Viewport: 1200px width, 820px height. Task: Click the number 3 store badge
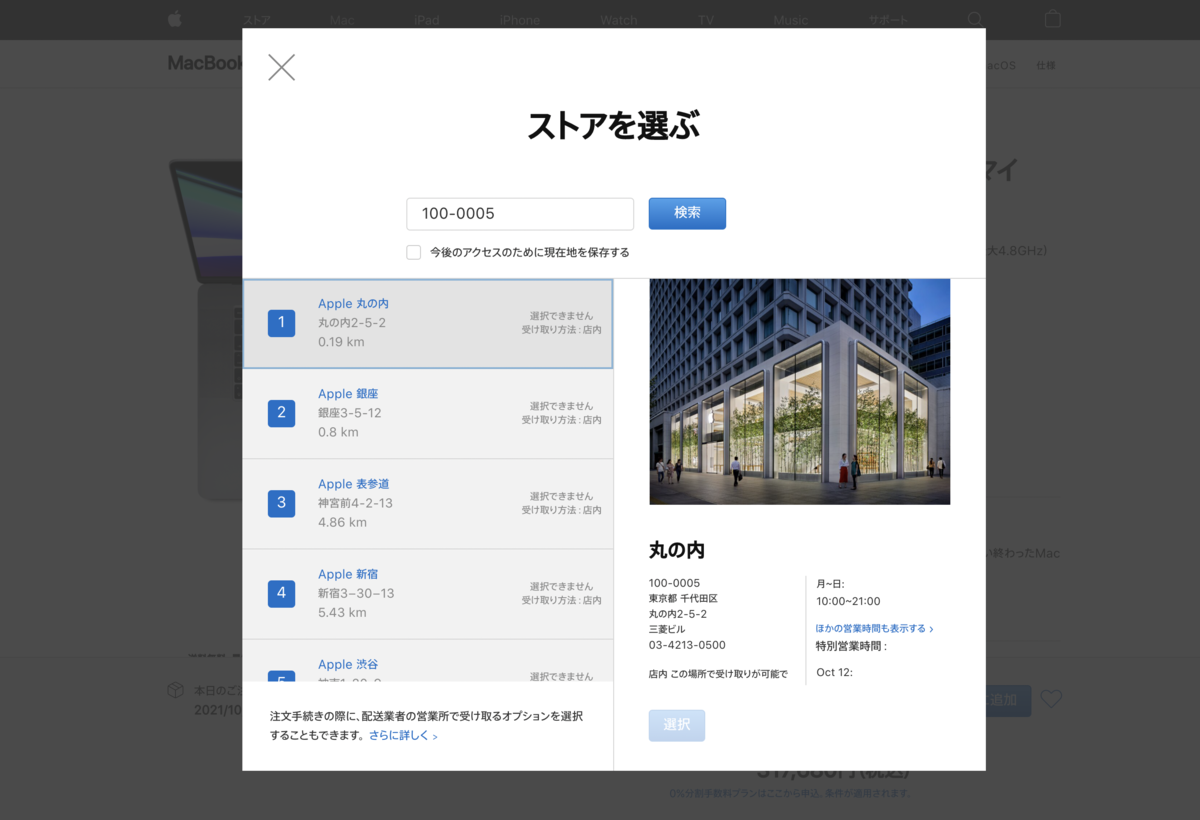click(x=281, y=503)
